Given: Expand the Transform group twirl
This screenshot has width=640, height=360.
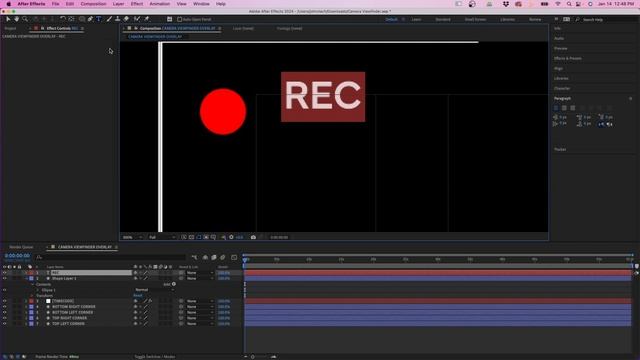Looking at the screenshot, I should (x=32, y=296).
